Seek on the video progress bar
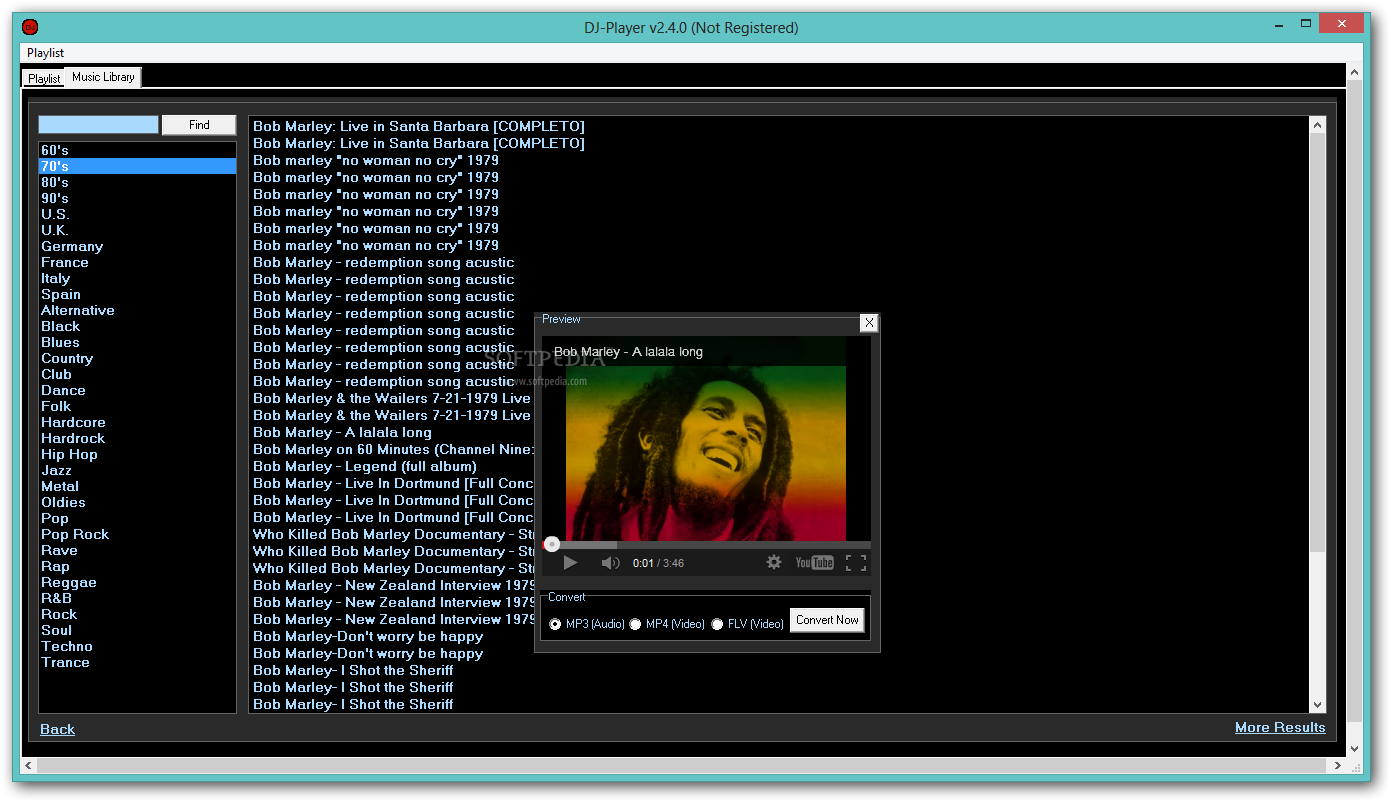The height and width of the screenshot is (802, 1391). coord(707,545)
